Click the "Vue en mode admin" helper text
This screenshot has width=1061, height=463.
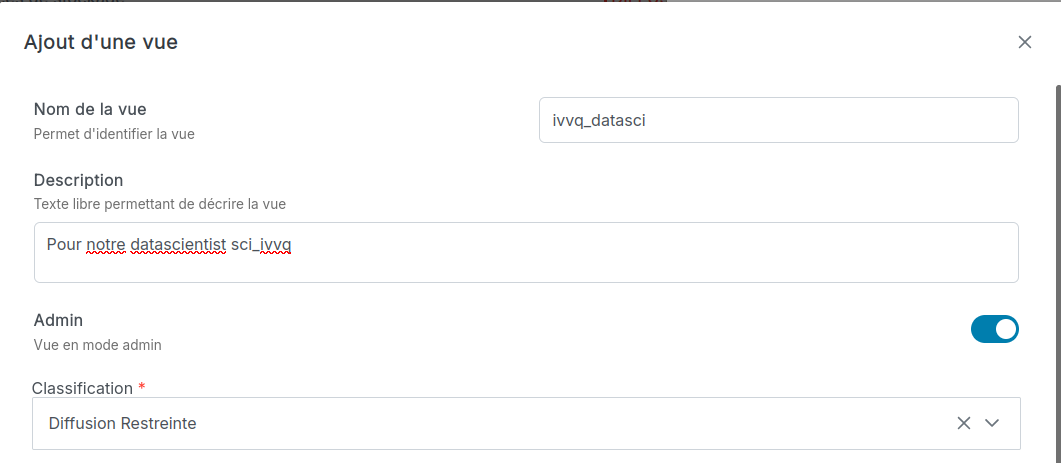[x=97, y=345]
